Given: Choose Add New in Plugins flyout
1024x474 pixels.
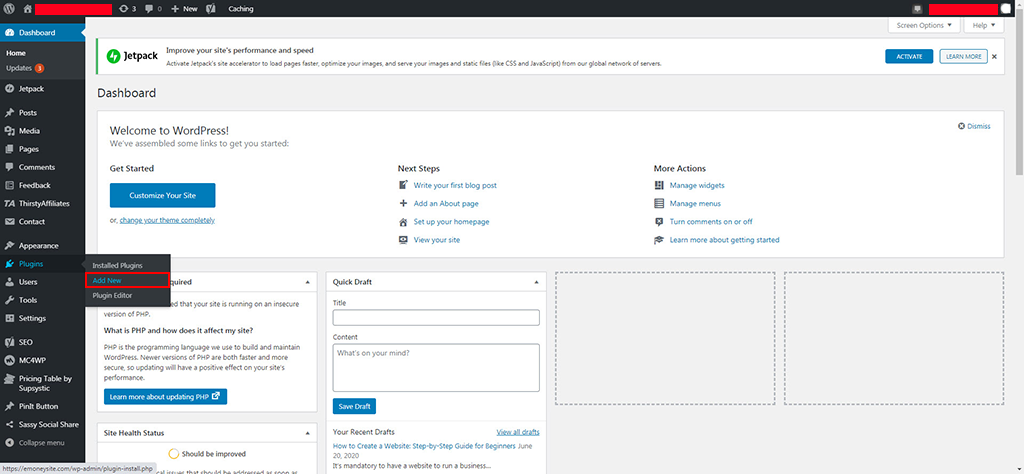Looking at the screenshot, I should tap(127, 280).
